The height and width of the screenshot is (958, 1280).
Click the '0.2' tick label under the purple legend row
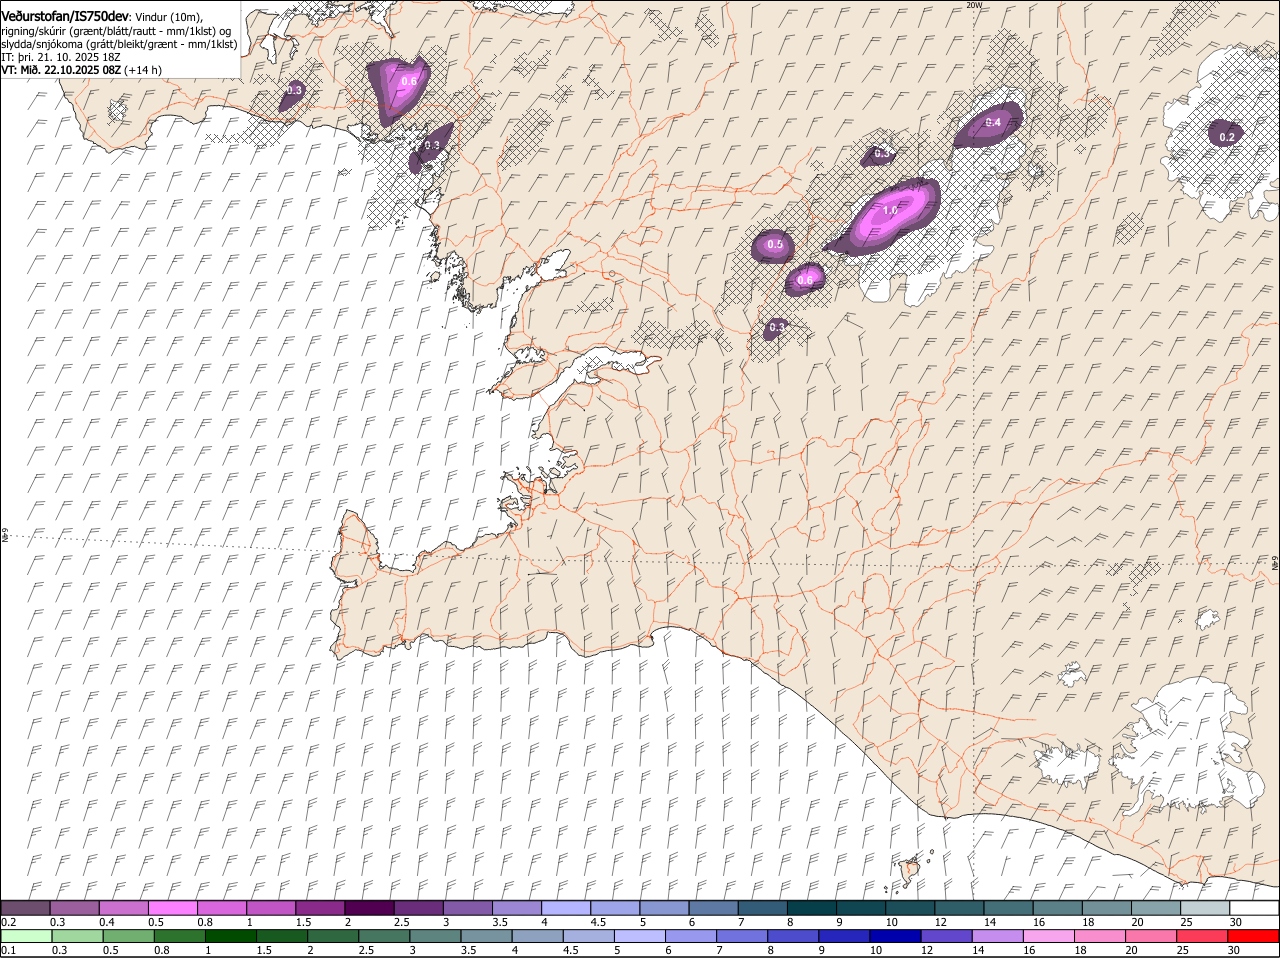coord(9,922)
